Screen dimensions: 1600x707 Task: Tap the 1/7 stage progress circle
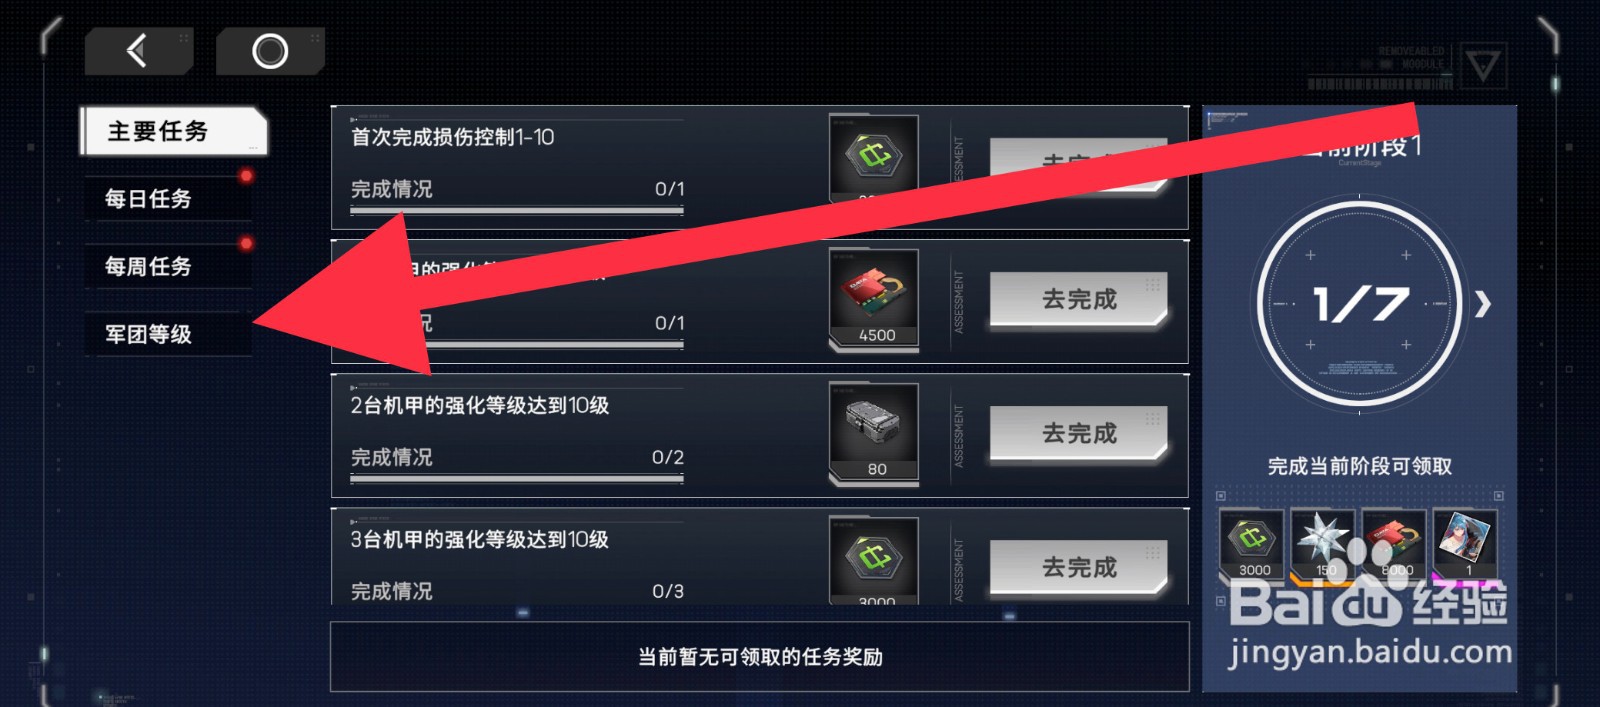pyautogui.click(x=1359, y=304)
